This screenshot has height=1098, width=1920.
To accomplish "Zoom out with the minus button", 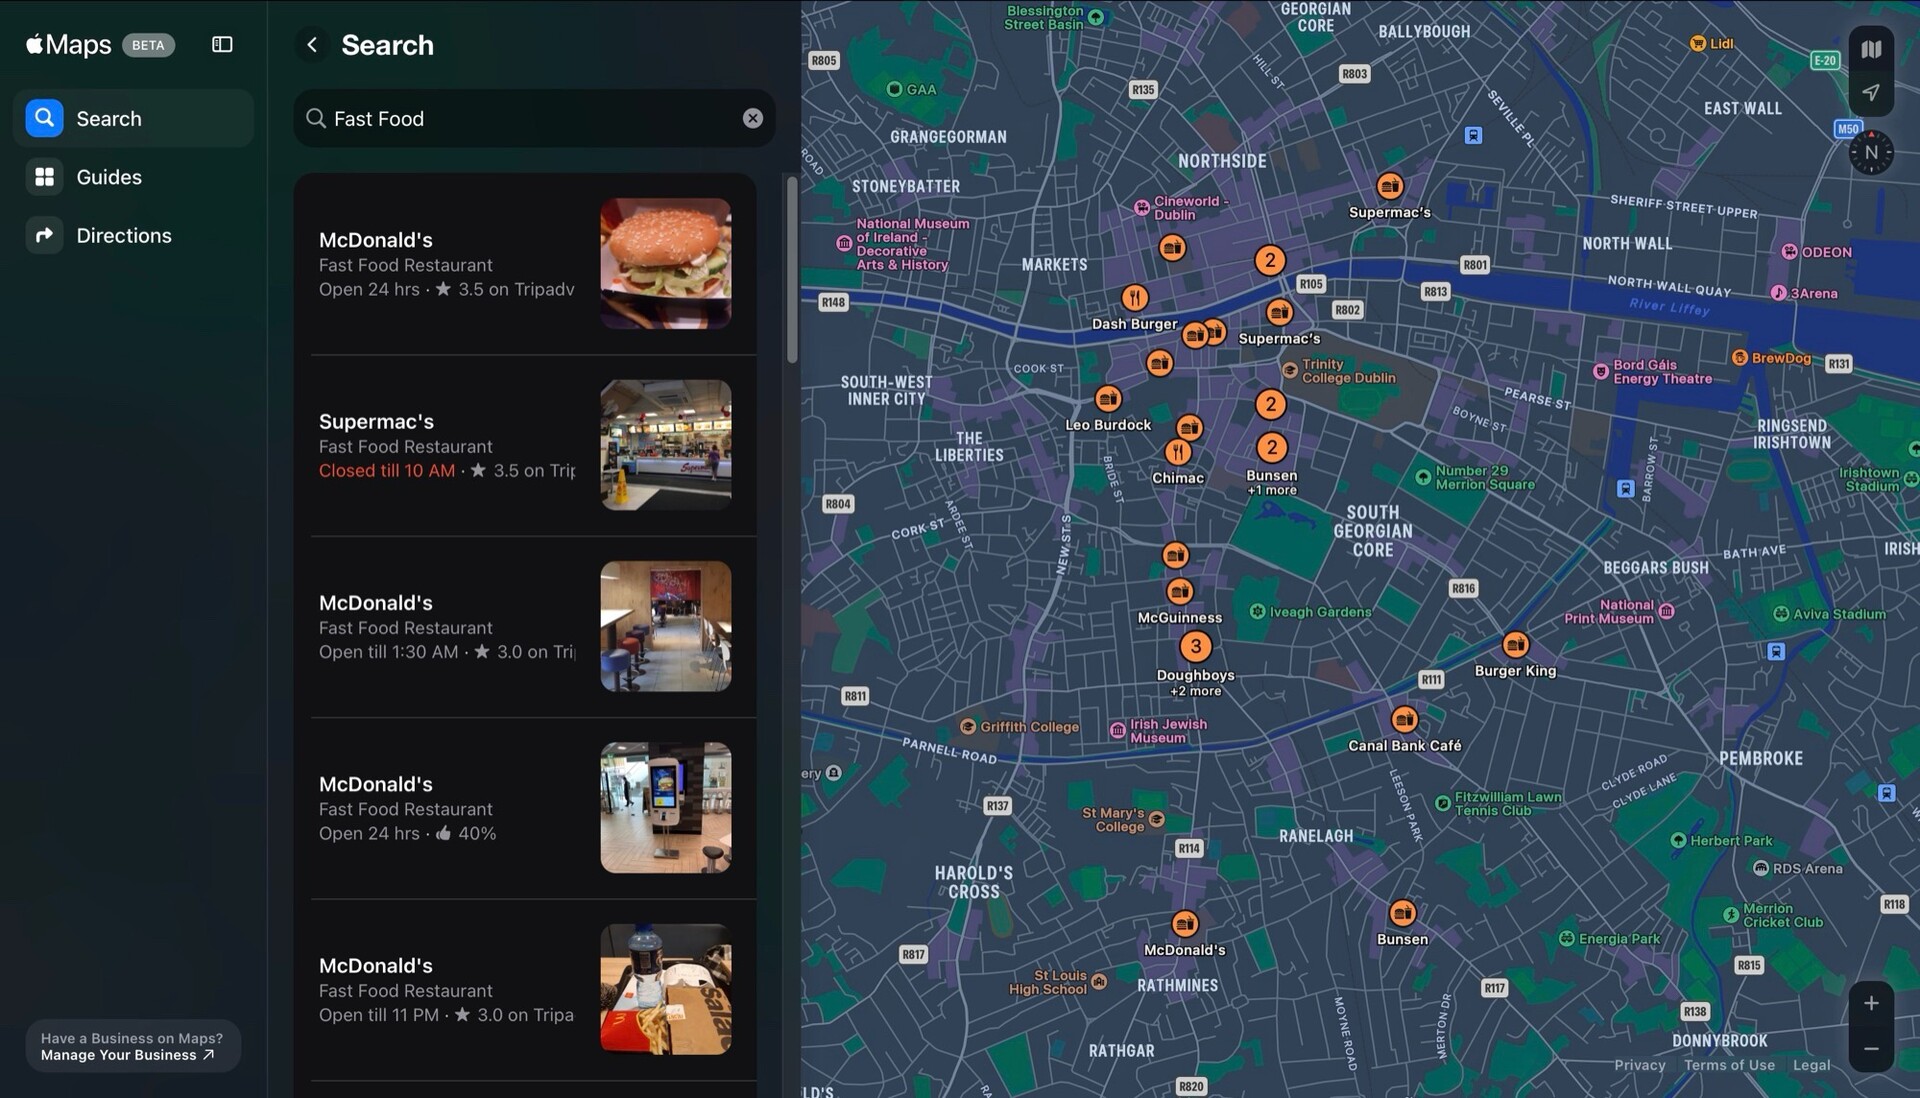I will point(1871,1049).
